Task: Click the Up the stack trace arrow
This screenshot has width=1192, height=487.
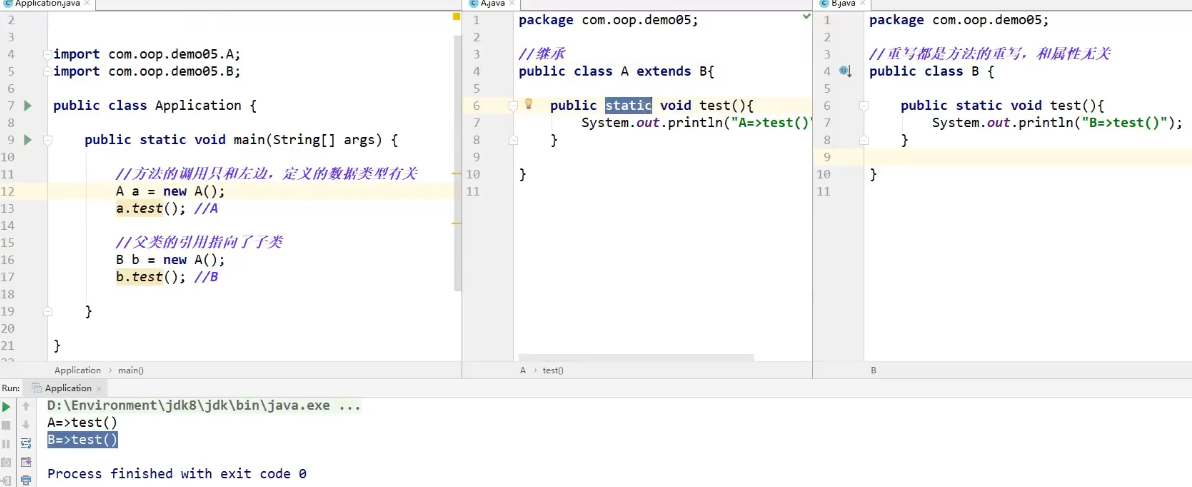Action: click(26, 407)
